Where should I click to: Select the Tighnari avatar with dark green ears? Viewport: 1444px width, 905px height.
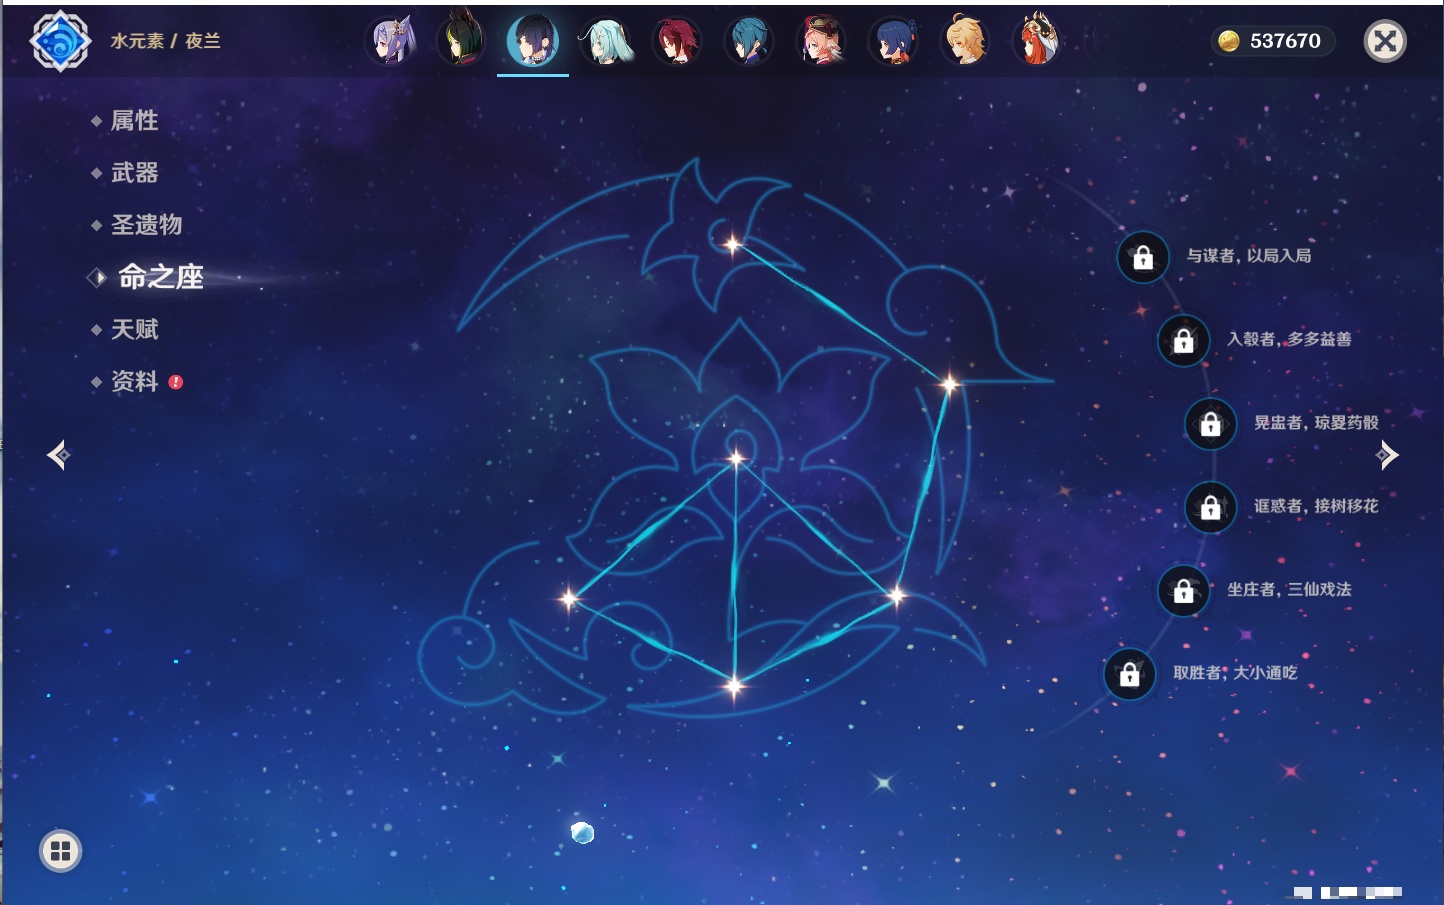461,41
